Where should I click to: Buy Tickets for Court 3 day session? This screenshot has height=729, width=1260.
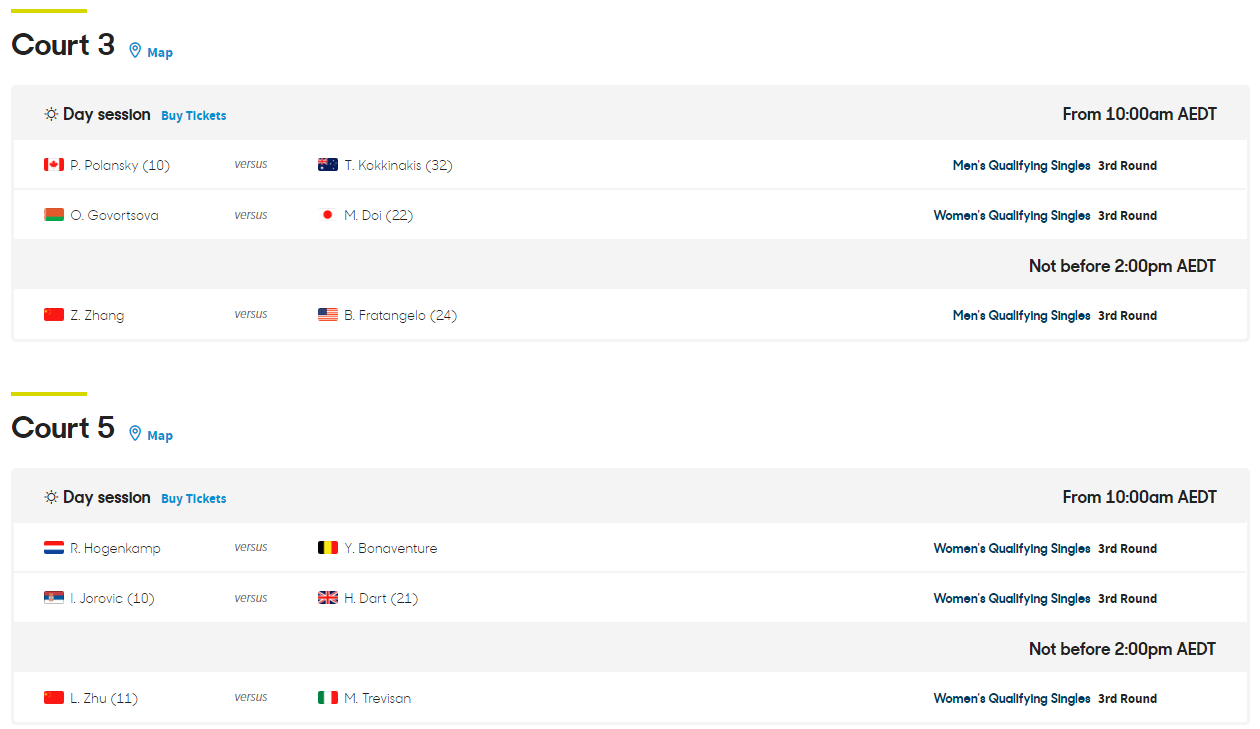point(194,116)
